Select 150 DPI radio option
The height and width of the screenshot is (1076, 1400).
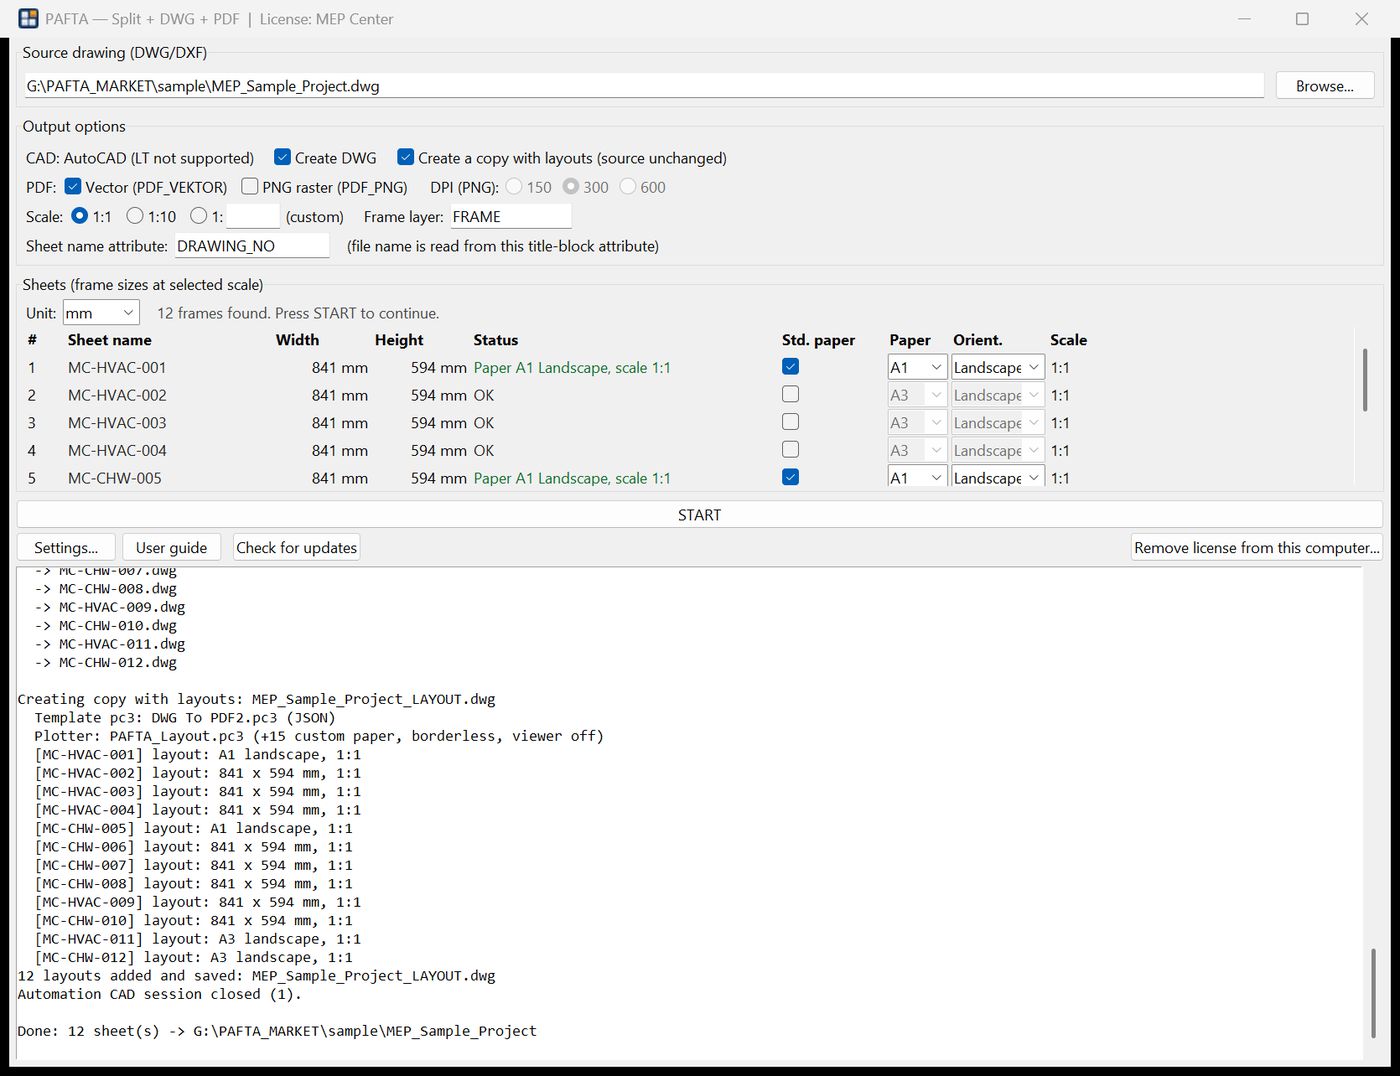(x=514, y=186)
